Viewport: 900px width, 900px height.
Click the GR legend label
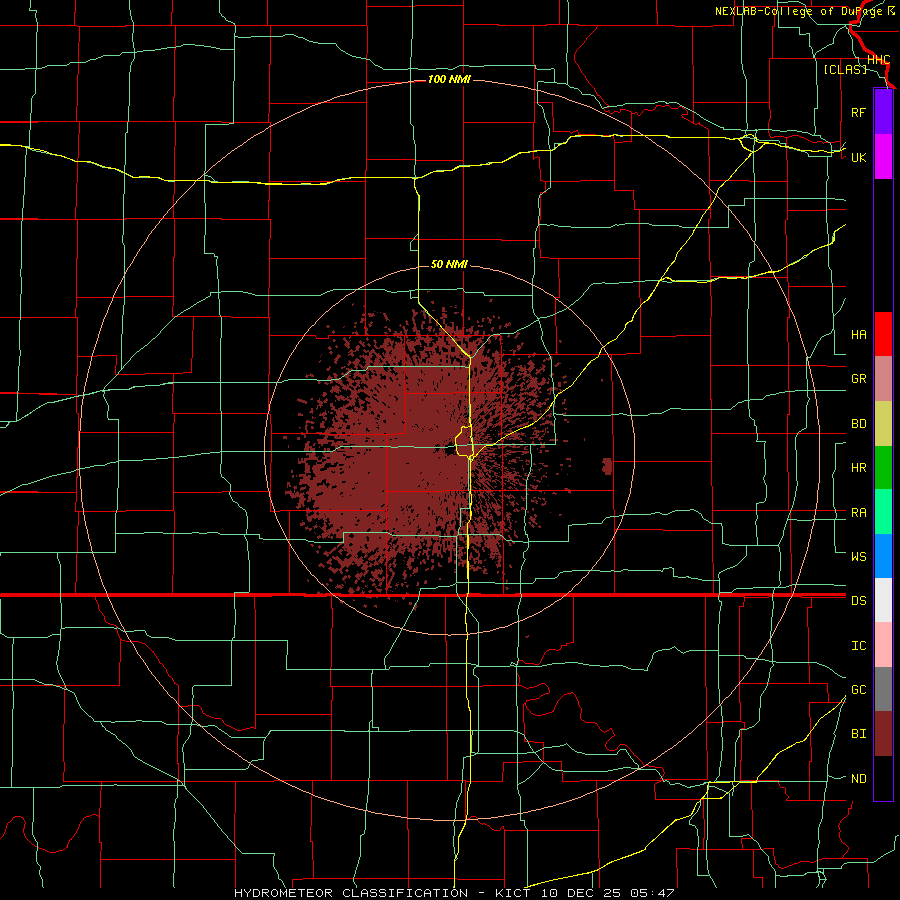(858, 379)
